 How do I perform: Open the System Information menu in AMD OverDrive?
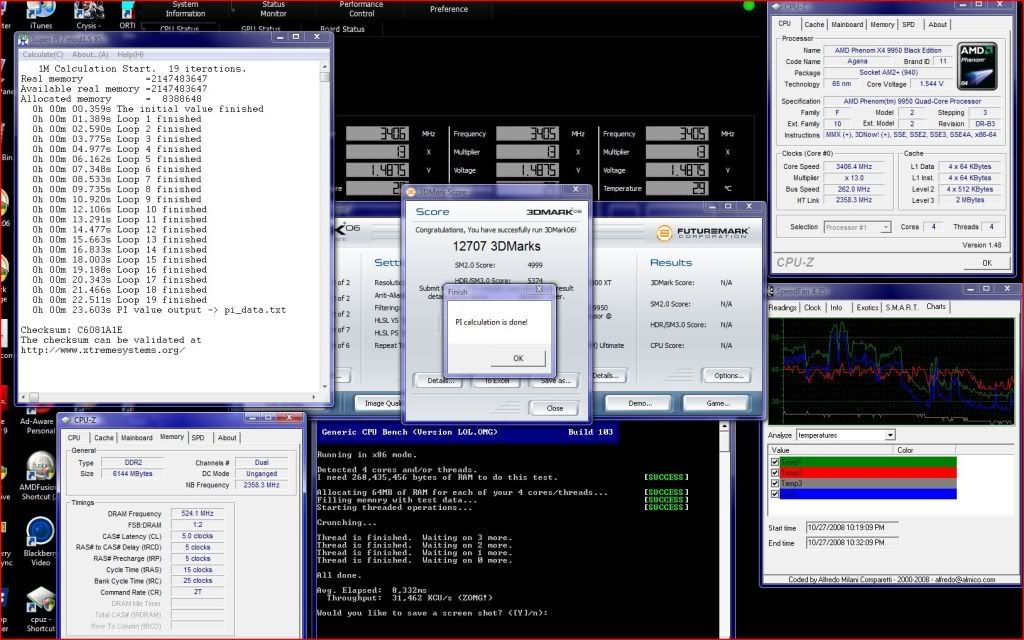coord(185,8)
